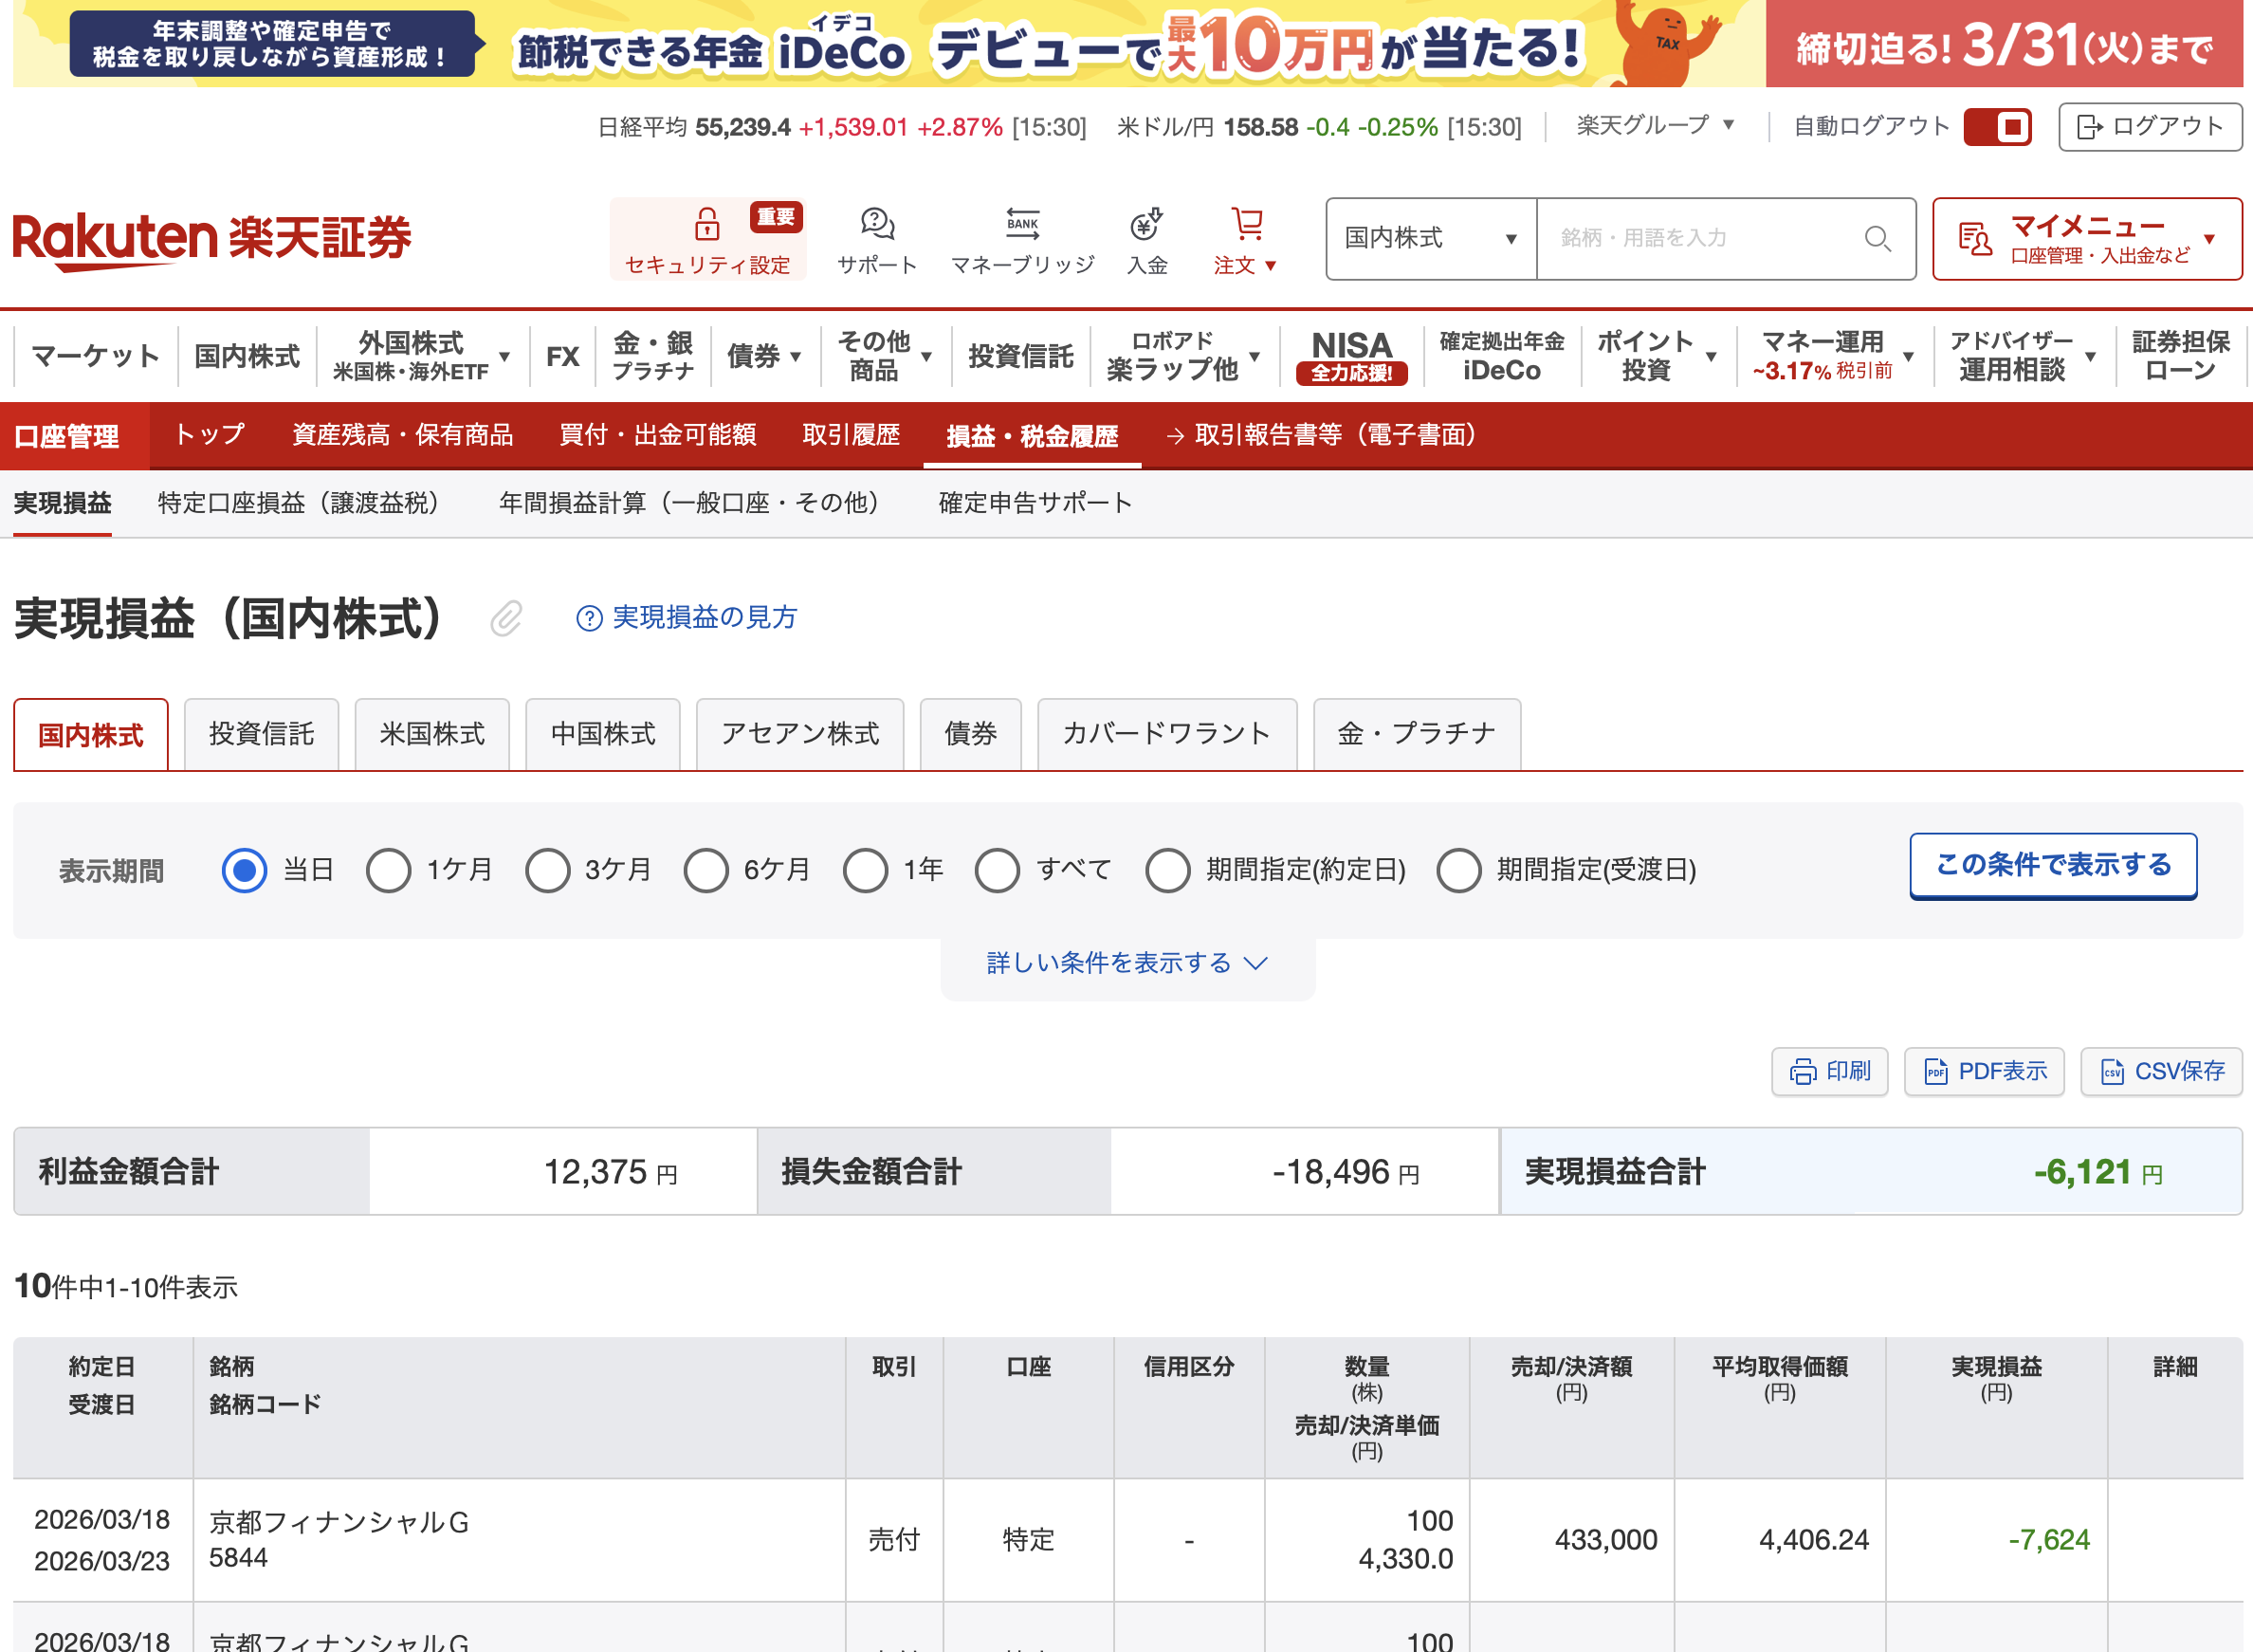Click the print printer icon button
Image resolution: width=2253 pixels, height=1652 pixels.
coord(1829,1071)
